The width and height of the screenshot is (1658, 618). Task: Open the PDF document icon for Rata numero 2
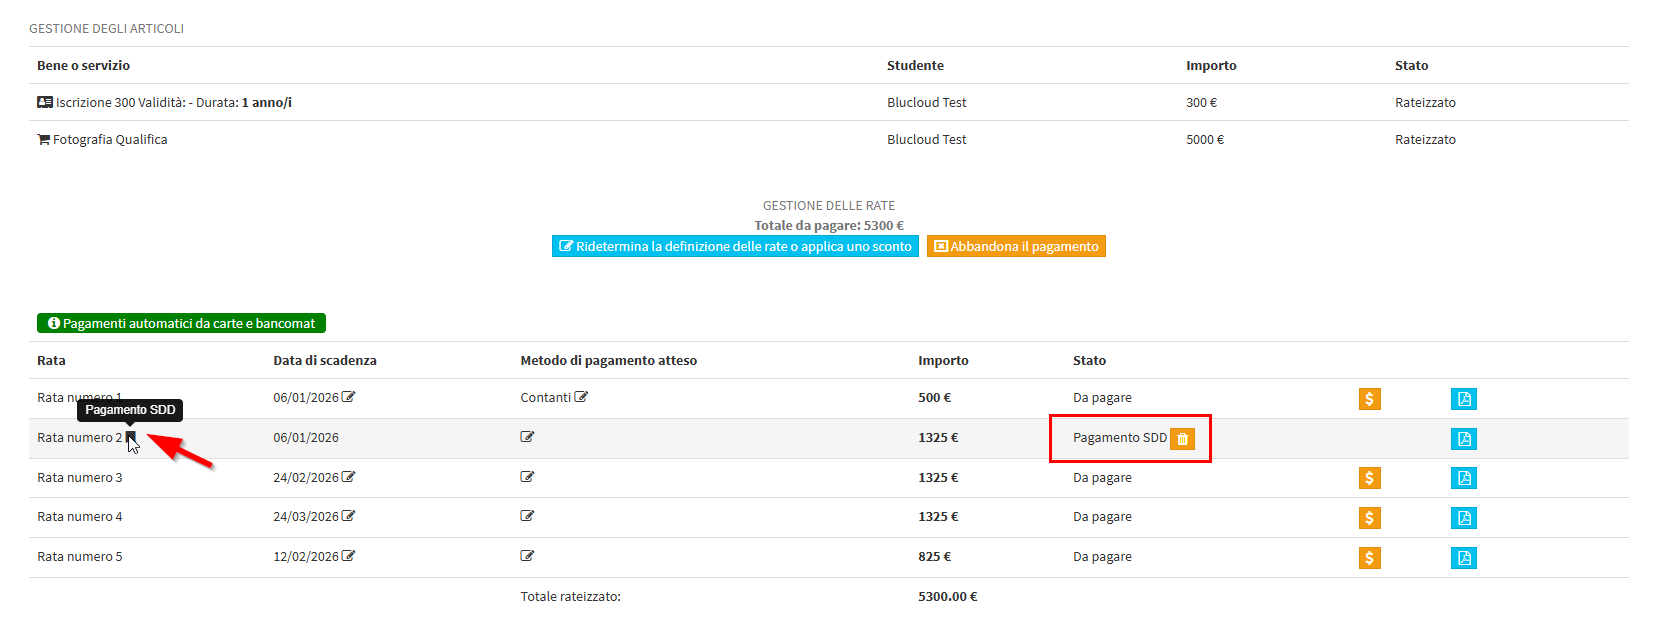click(x=1463, y=439)
